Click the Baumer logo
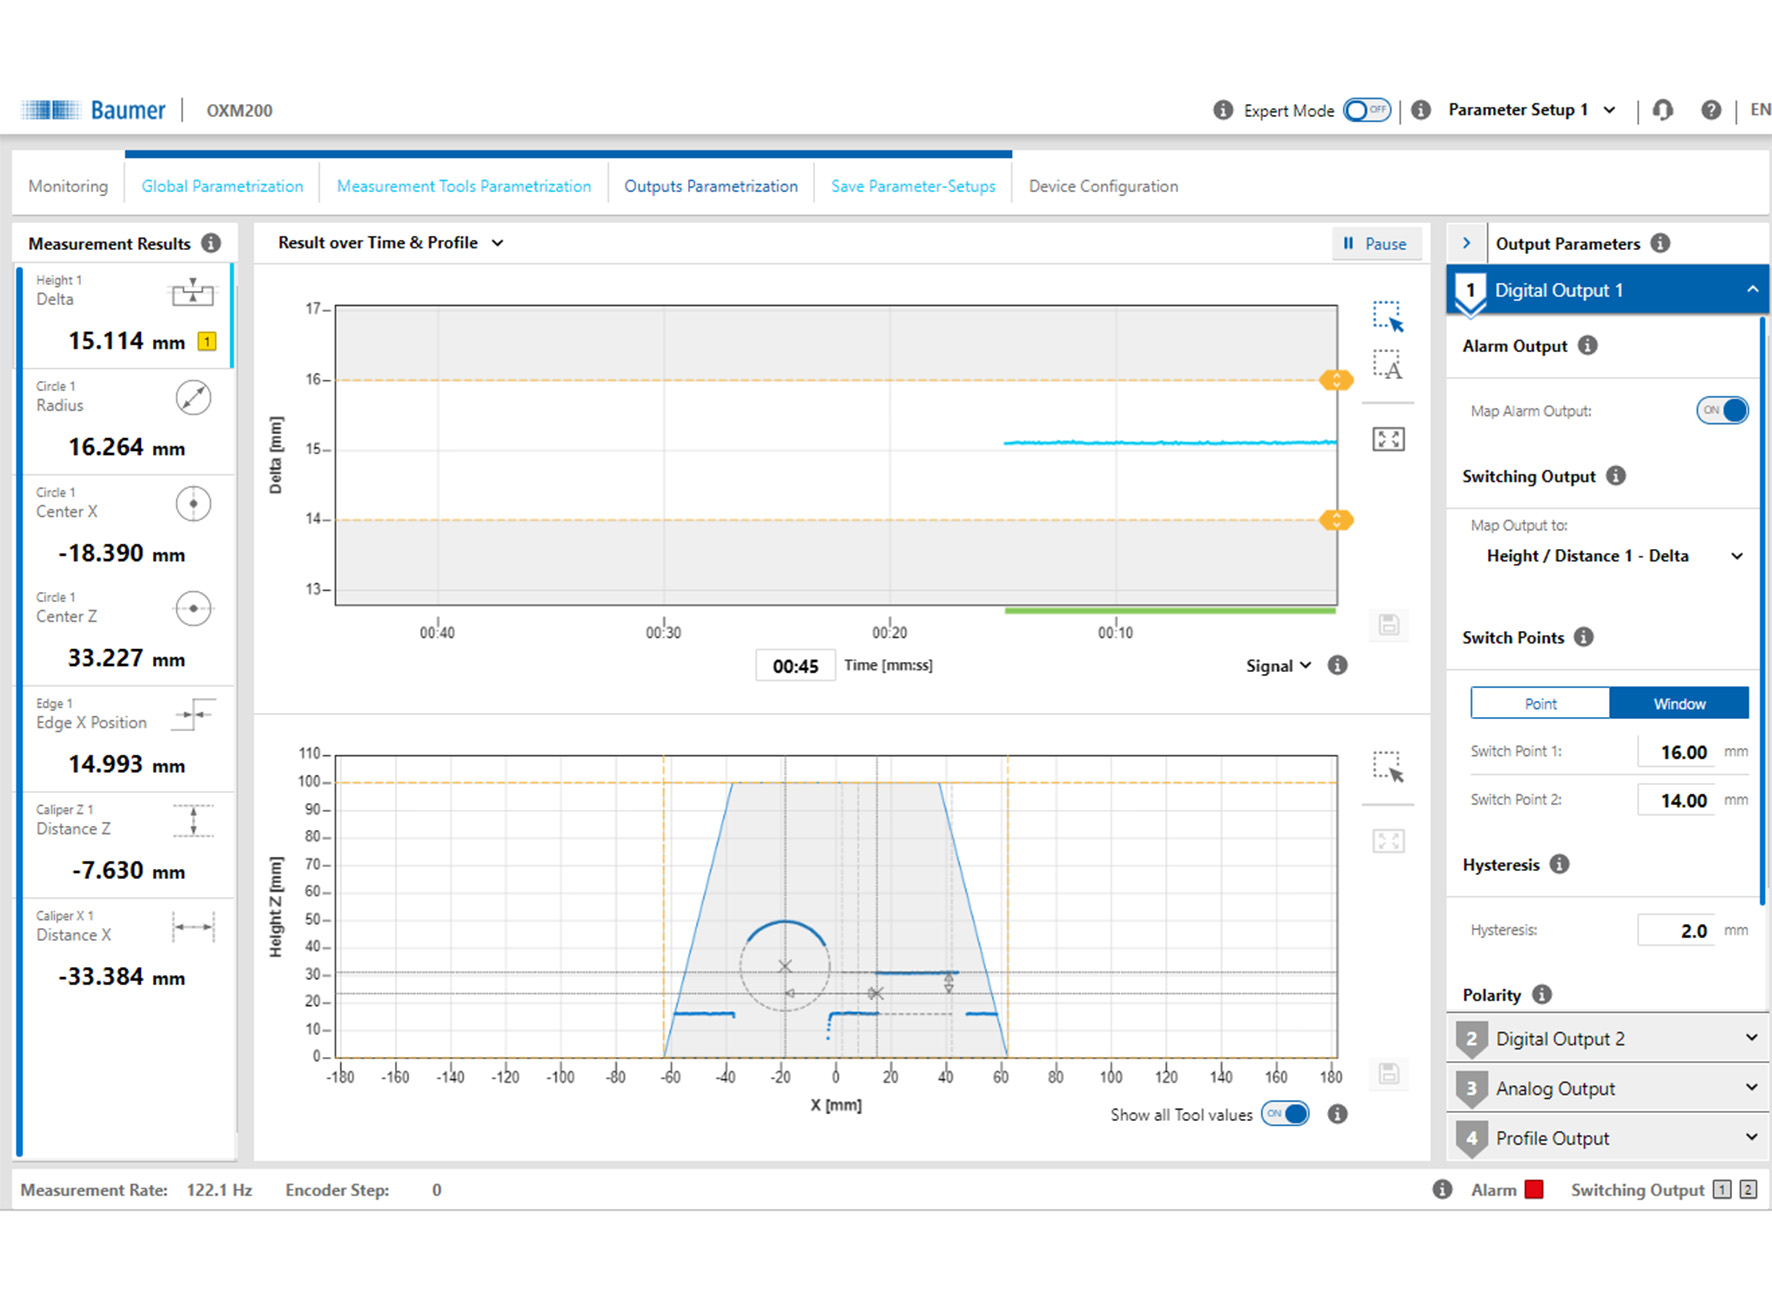Screen dimensions: 1772x1299 (95, 110)
